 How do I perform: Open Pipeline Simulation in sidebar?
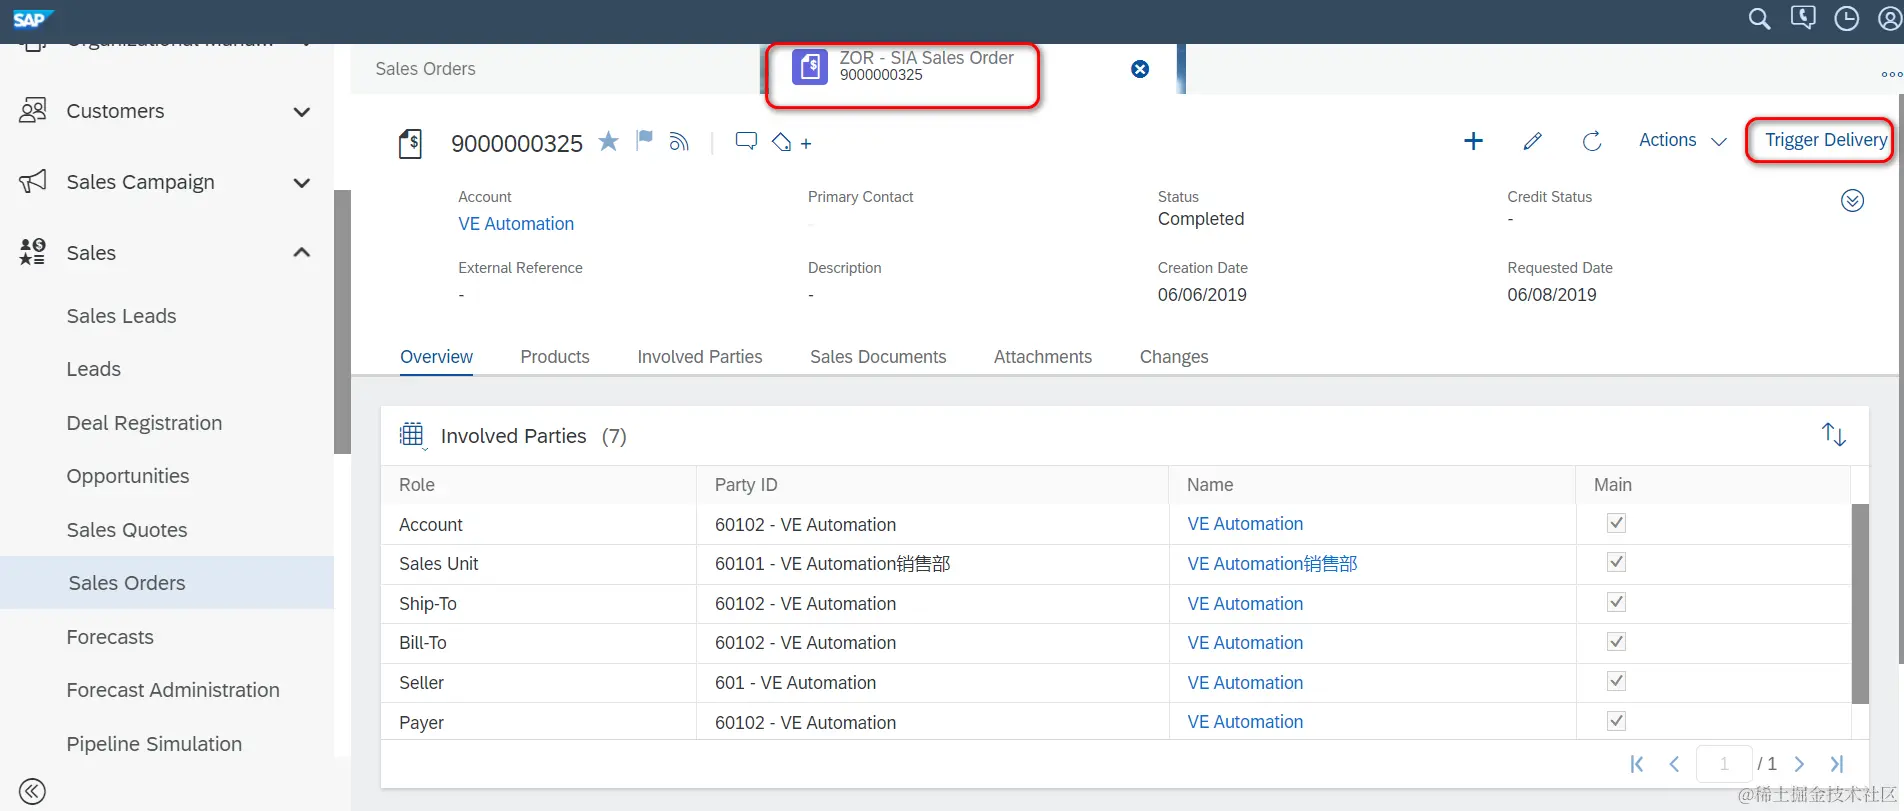tap(154, 744)
